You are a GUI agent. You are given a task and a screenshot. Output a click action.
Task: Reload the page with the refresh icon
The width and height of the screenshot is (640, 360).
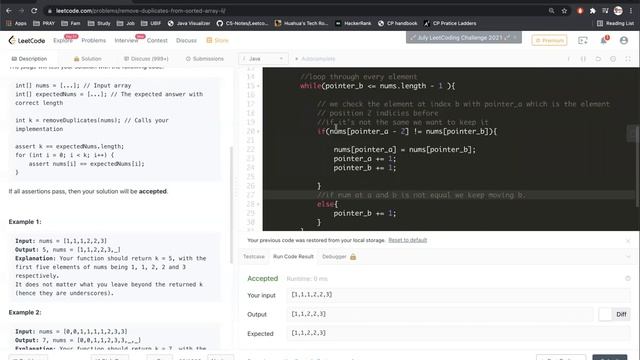click(34, 11)
